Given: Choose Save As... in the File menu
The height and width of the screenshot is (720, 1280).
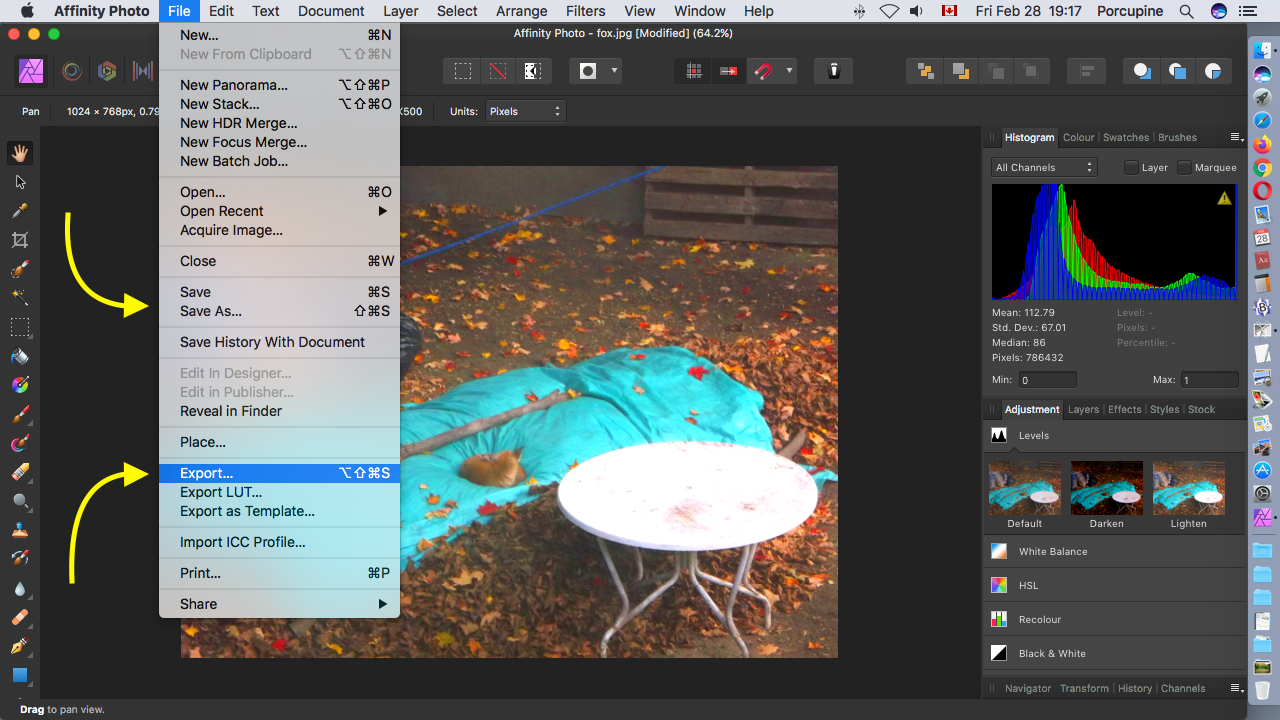Looking at the screenshot, I should 279,311.
